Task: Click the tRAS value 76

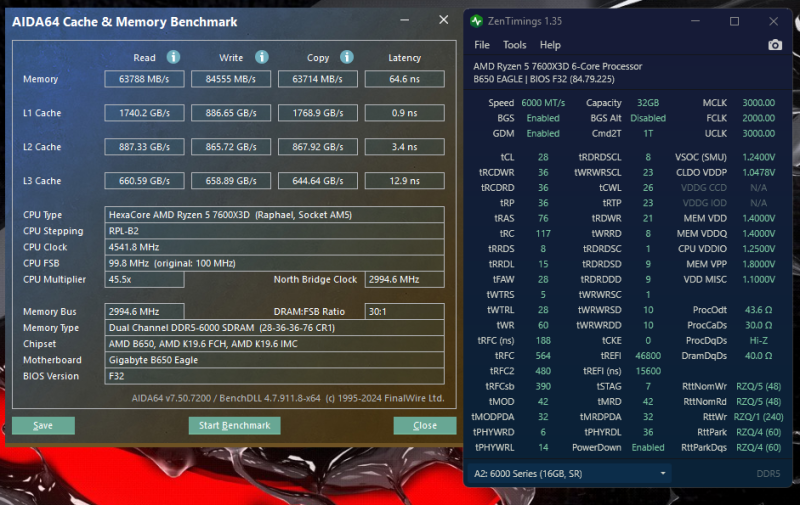Action: click(543, 218)
